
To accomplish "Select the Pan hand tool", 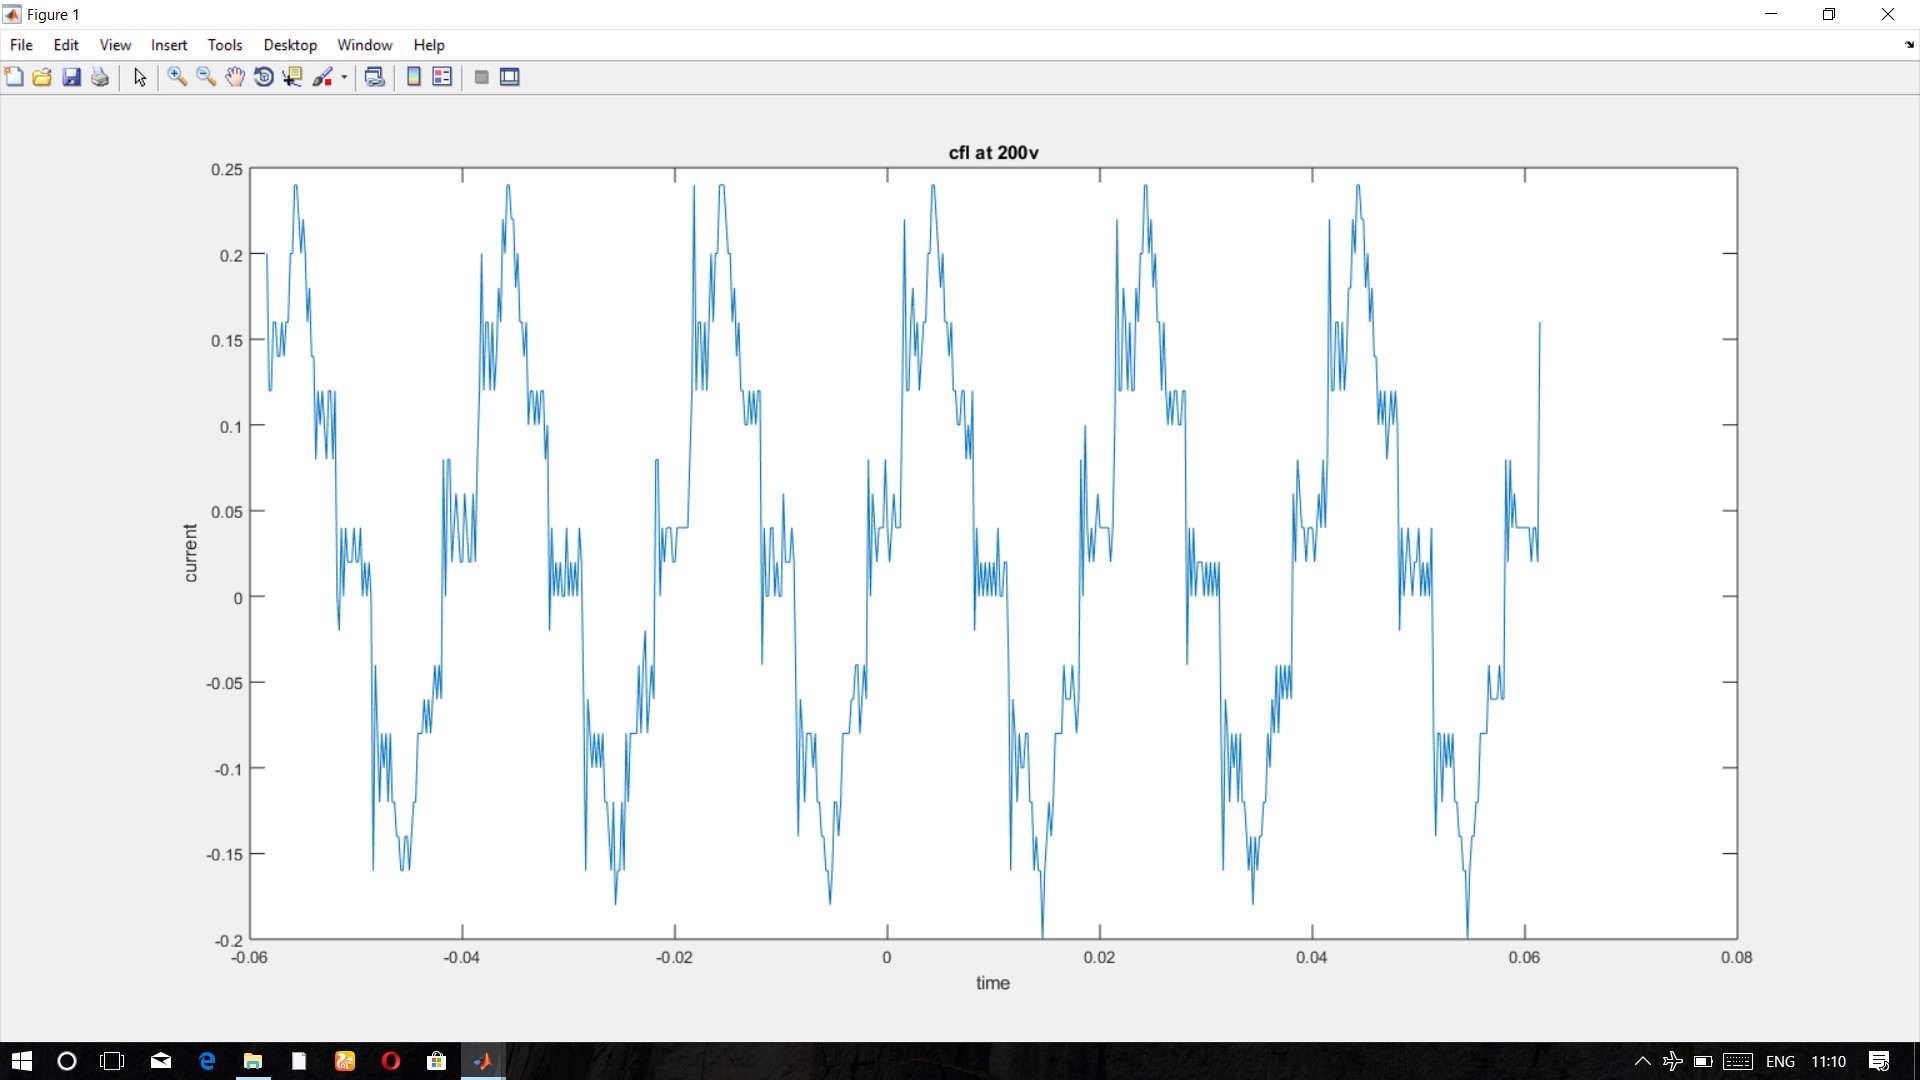I will tap(235, 77).
